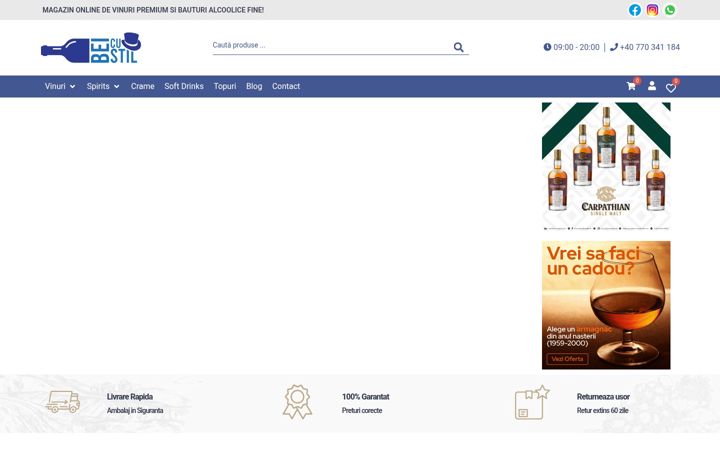Click the 'Preturi corecte' text
This screenshot has height=450, width=720.
click(362, 411)
